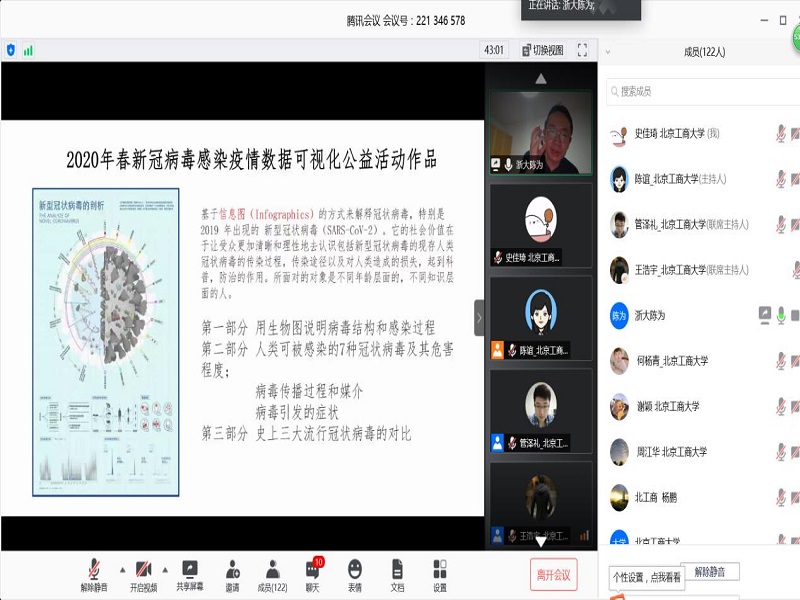The width and height of the screenshot is (800, 600).
Task: Click the 邀请 invite icon
Action: click(x=232, y=574)
